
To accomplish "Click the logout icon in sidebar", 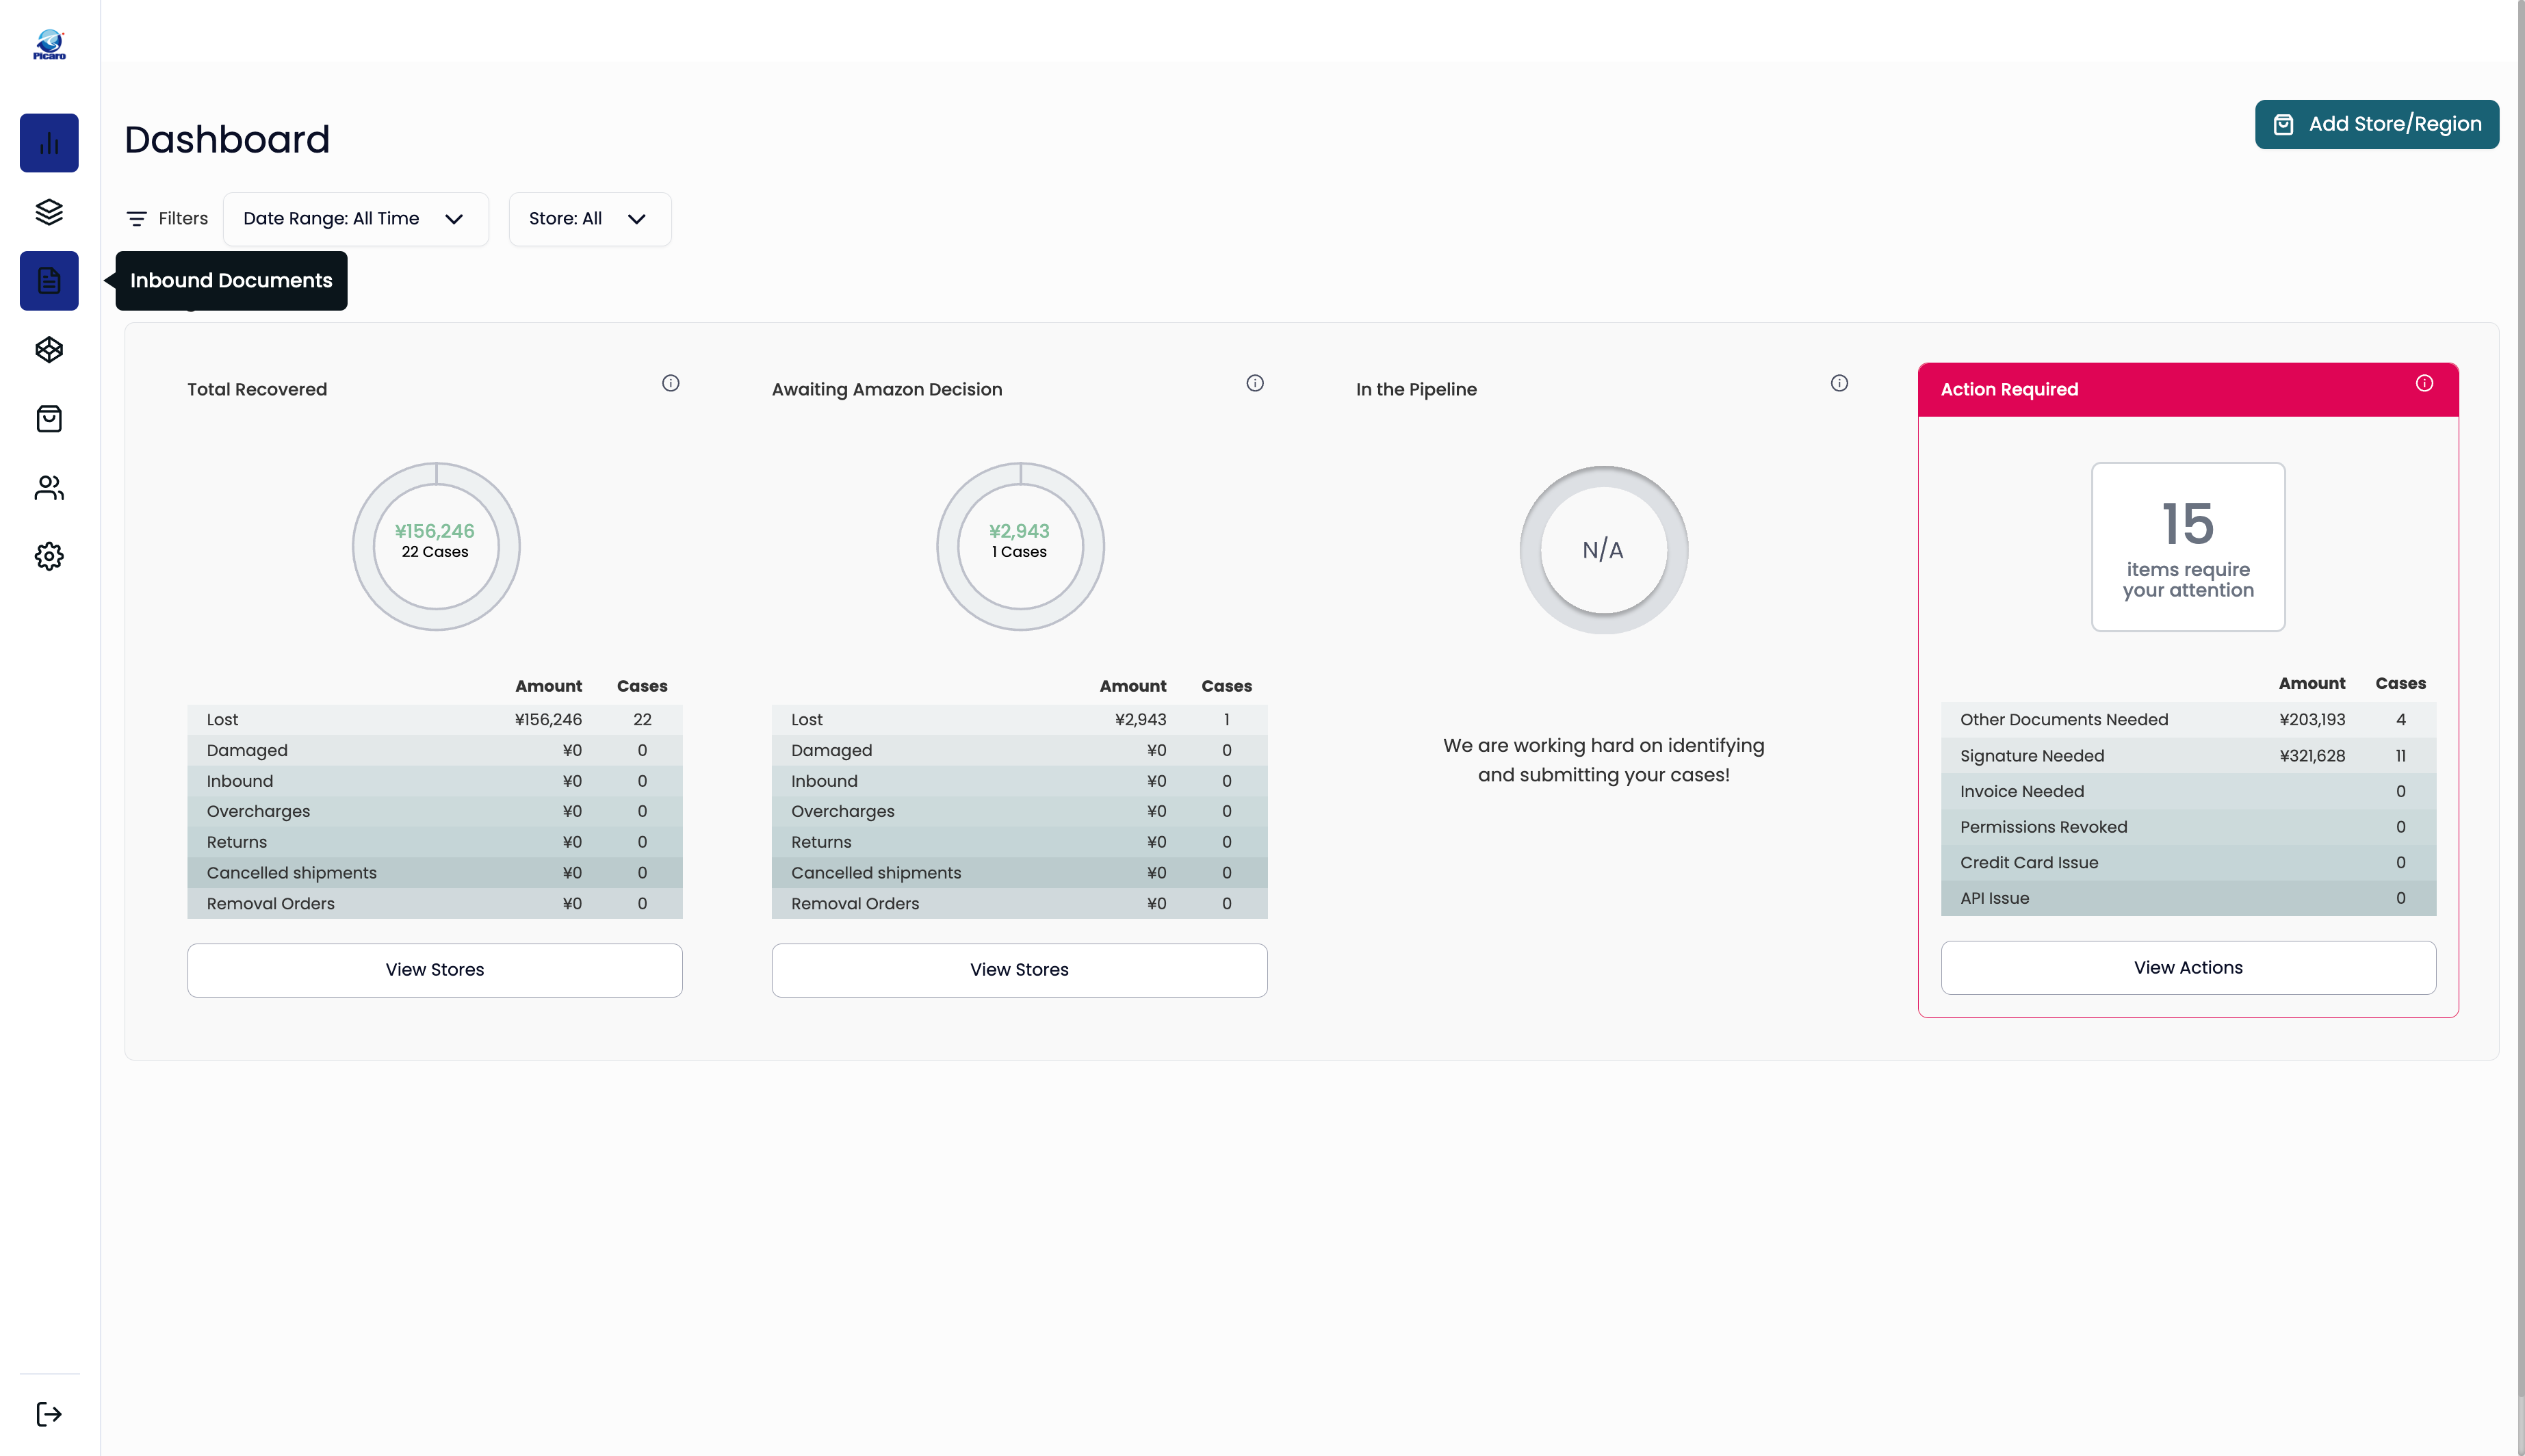I will click(49, 1414).
